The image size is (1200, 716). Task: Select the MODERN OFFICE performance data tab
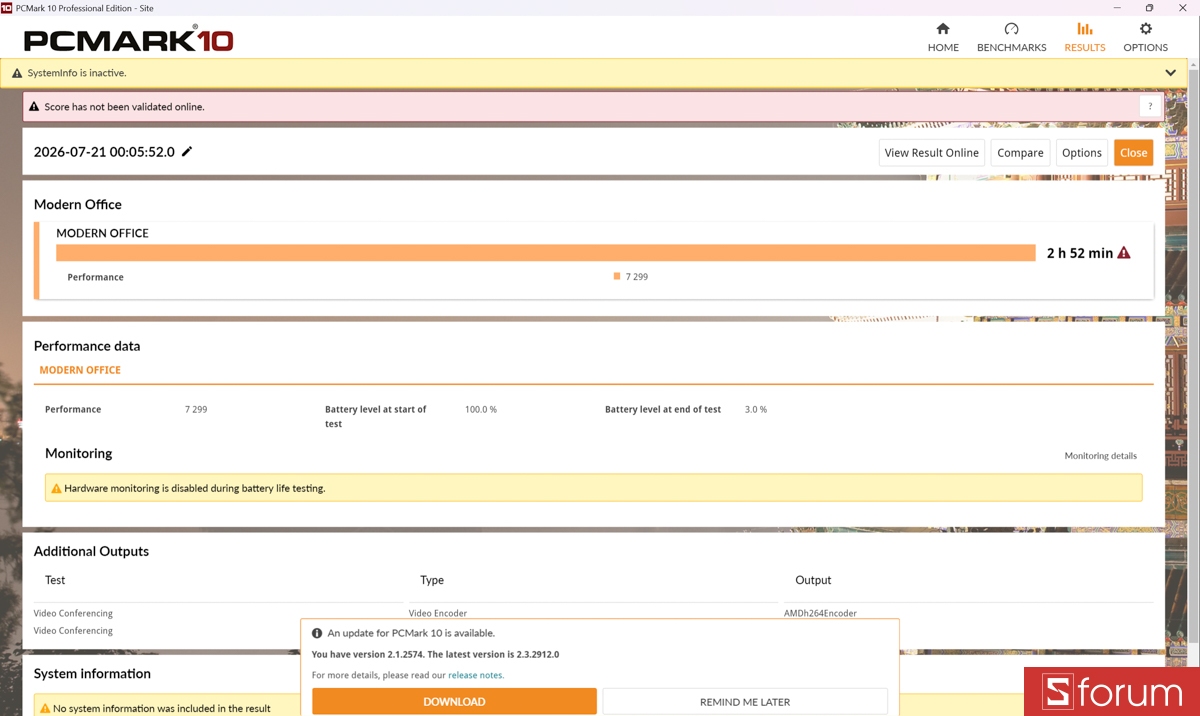click(80, 370)
